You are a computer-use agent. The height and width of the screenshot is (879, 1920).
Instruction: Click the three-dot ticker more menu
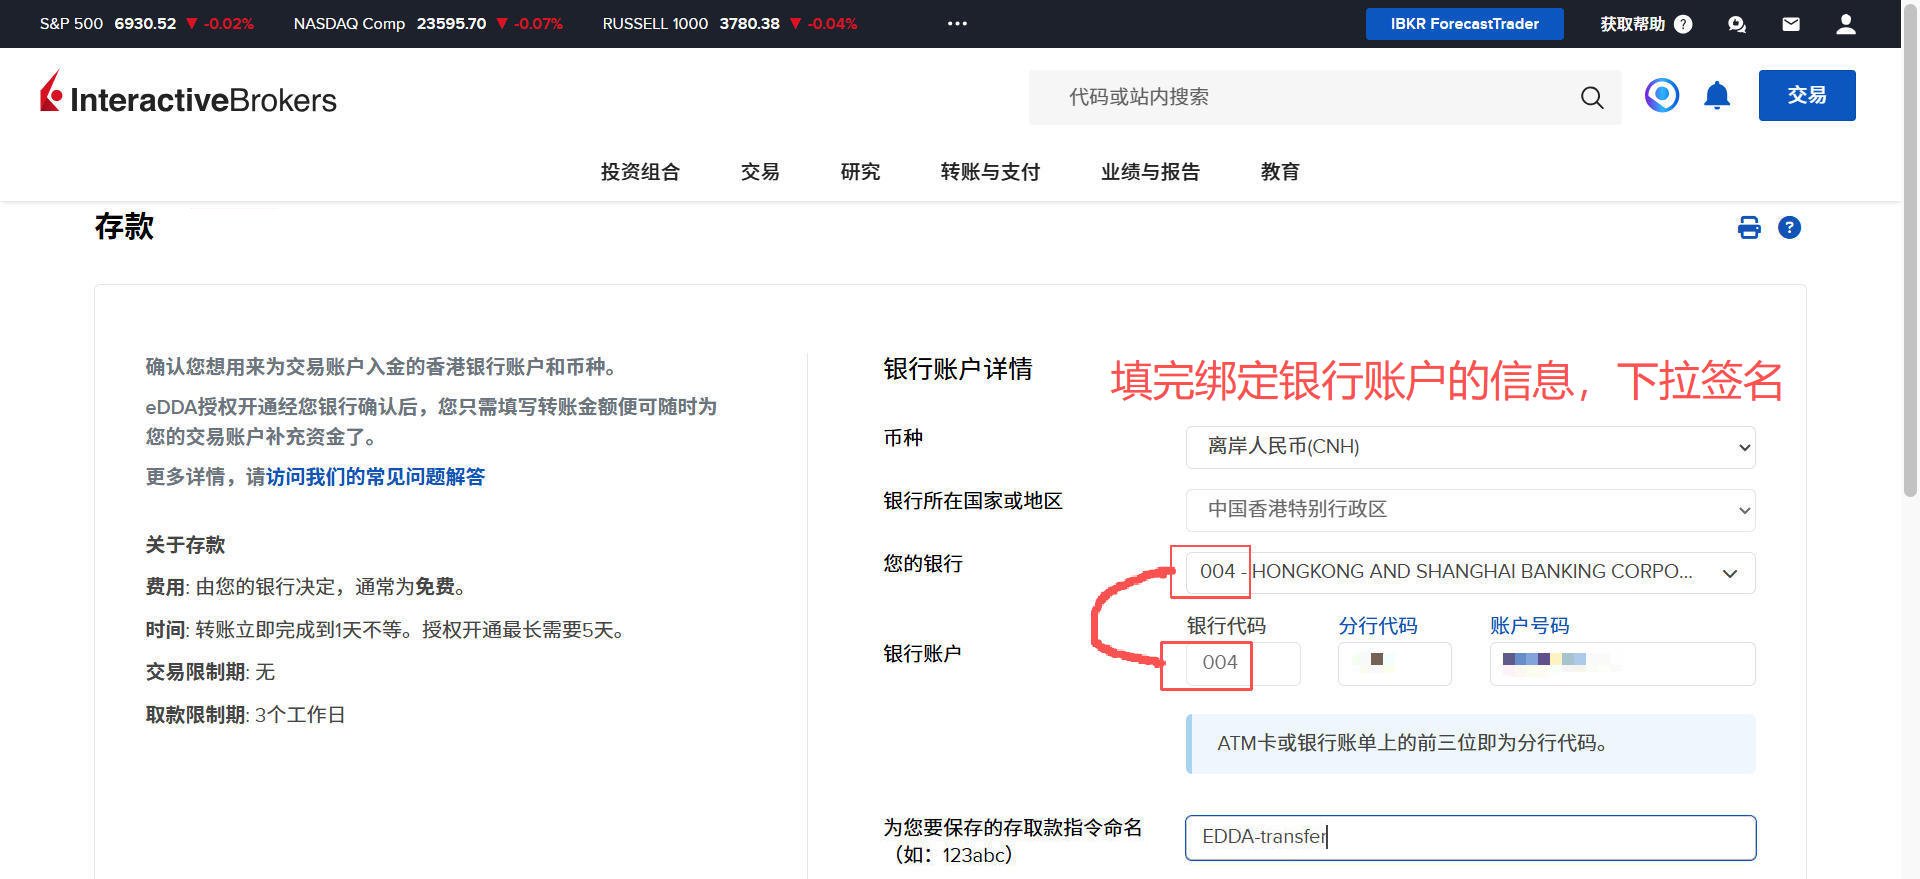[x=957, y=24]
